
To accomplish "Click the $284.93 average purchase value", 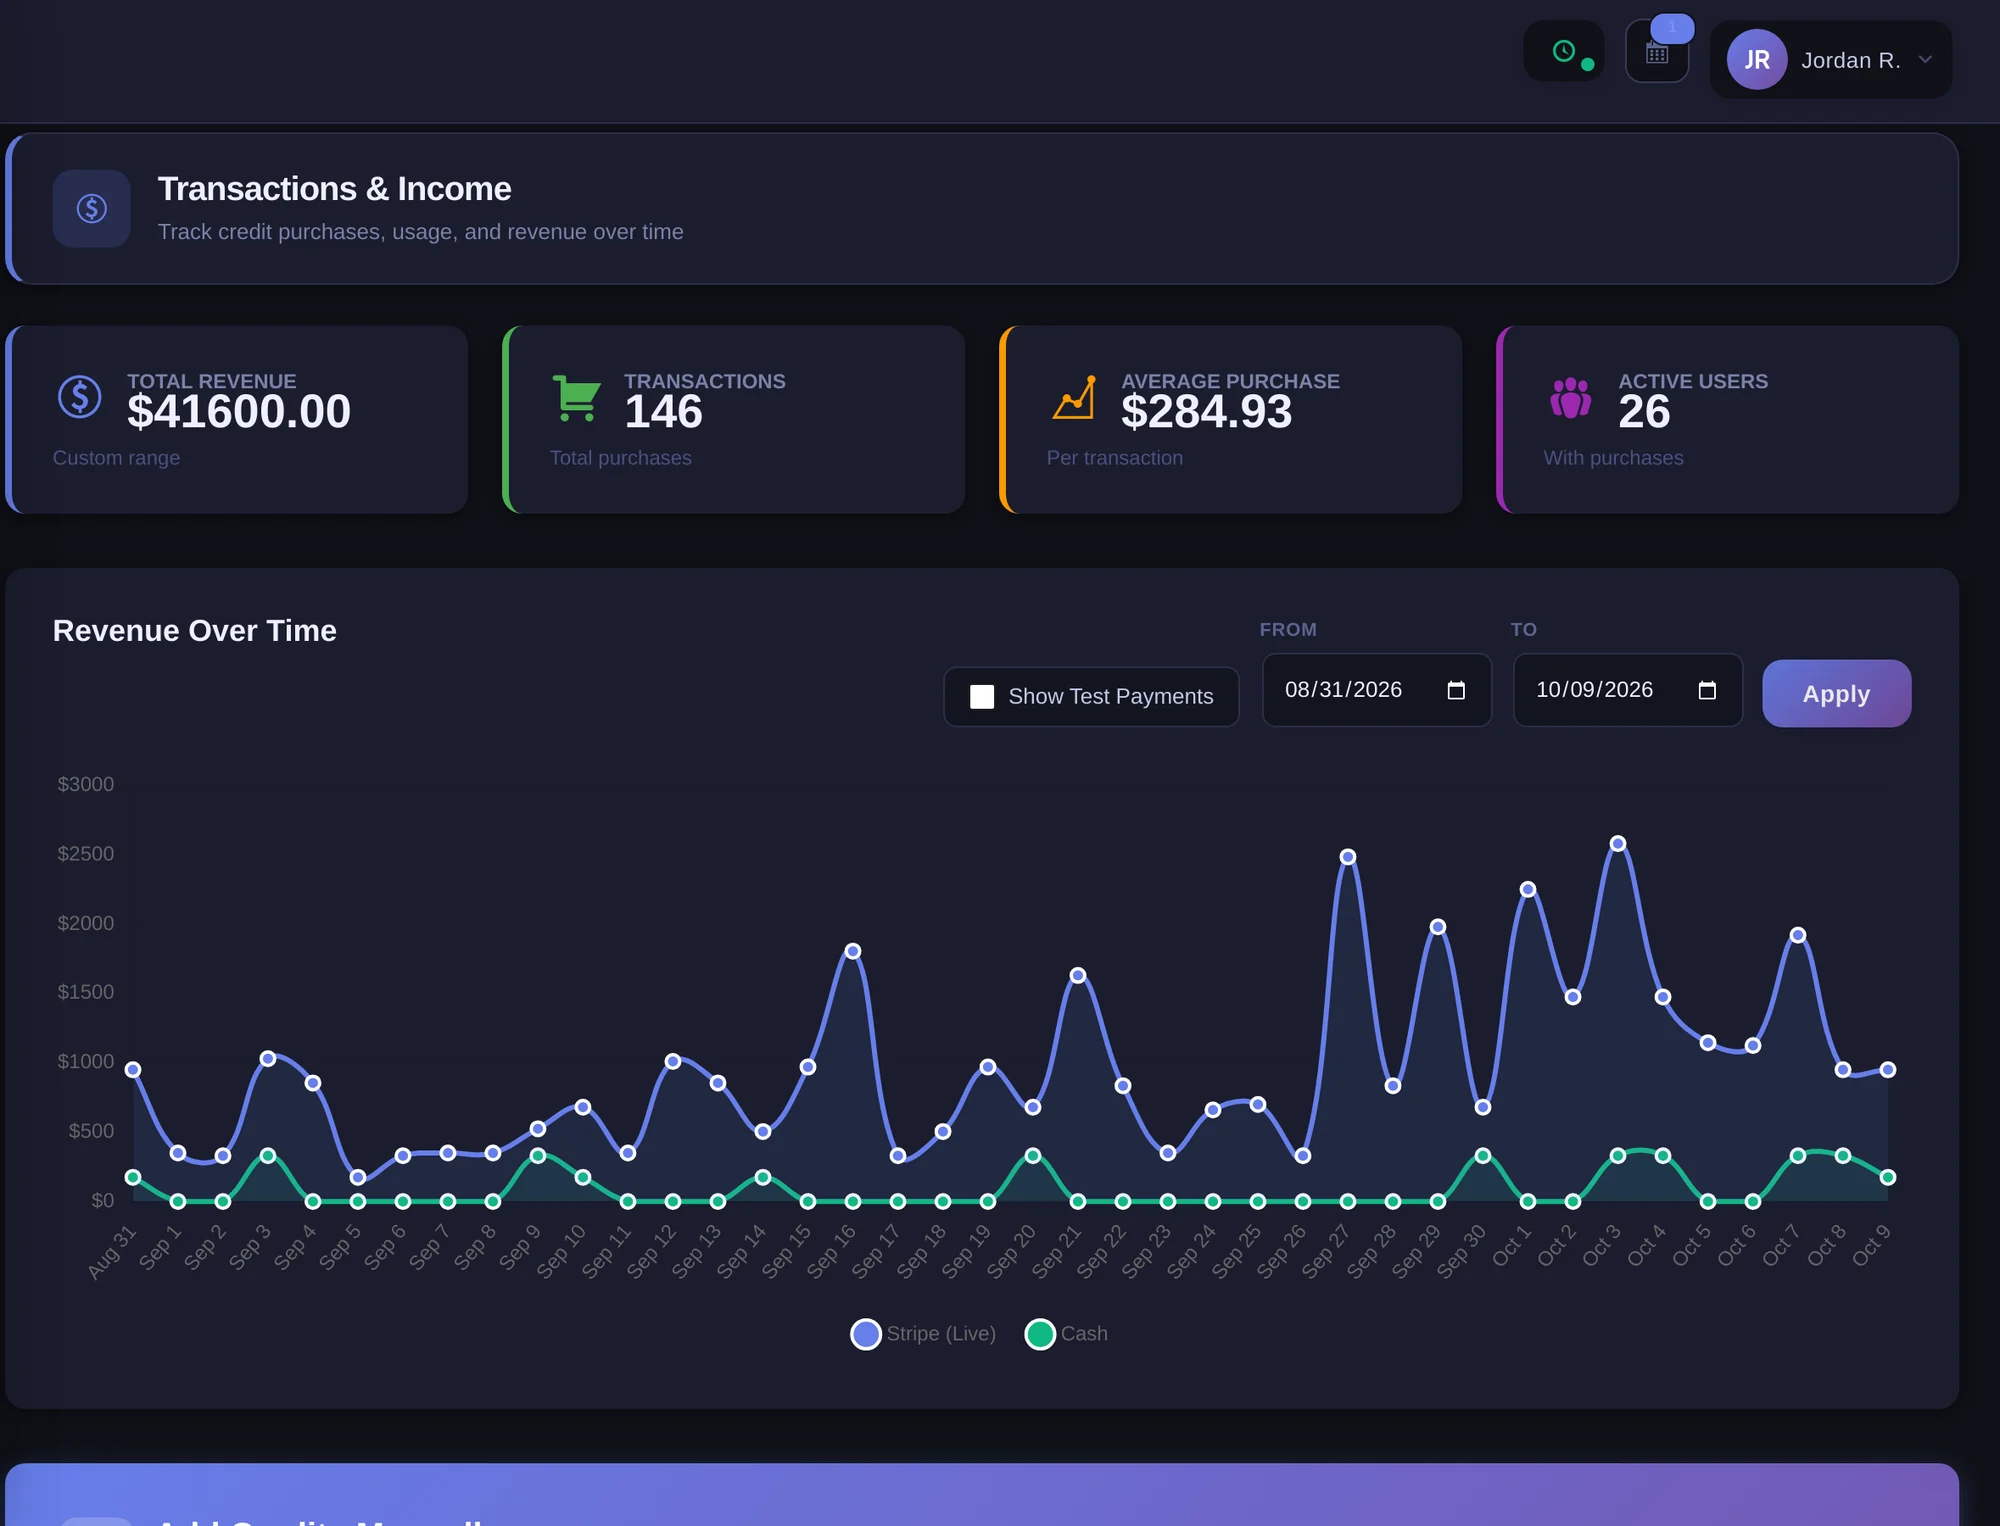I will [x=1206, y=412].
